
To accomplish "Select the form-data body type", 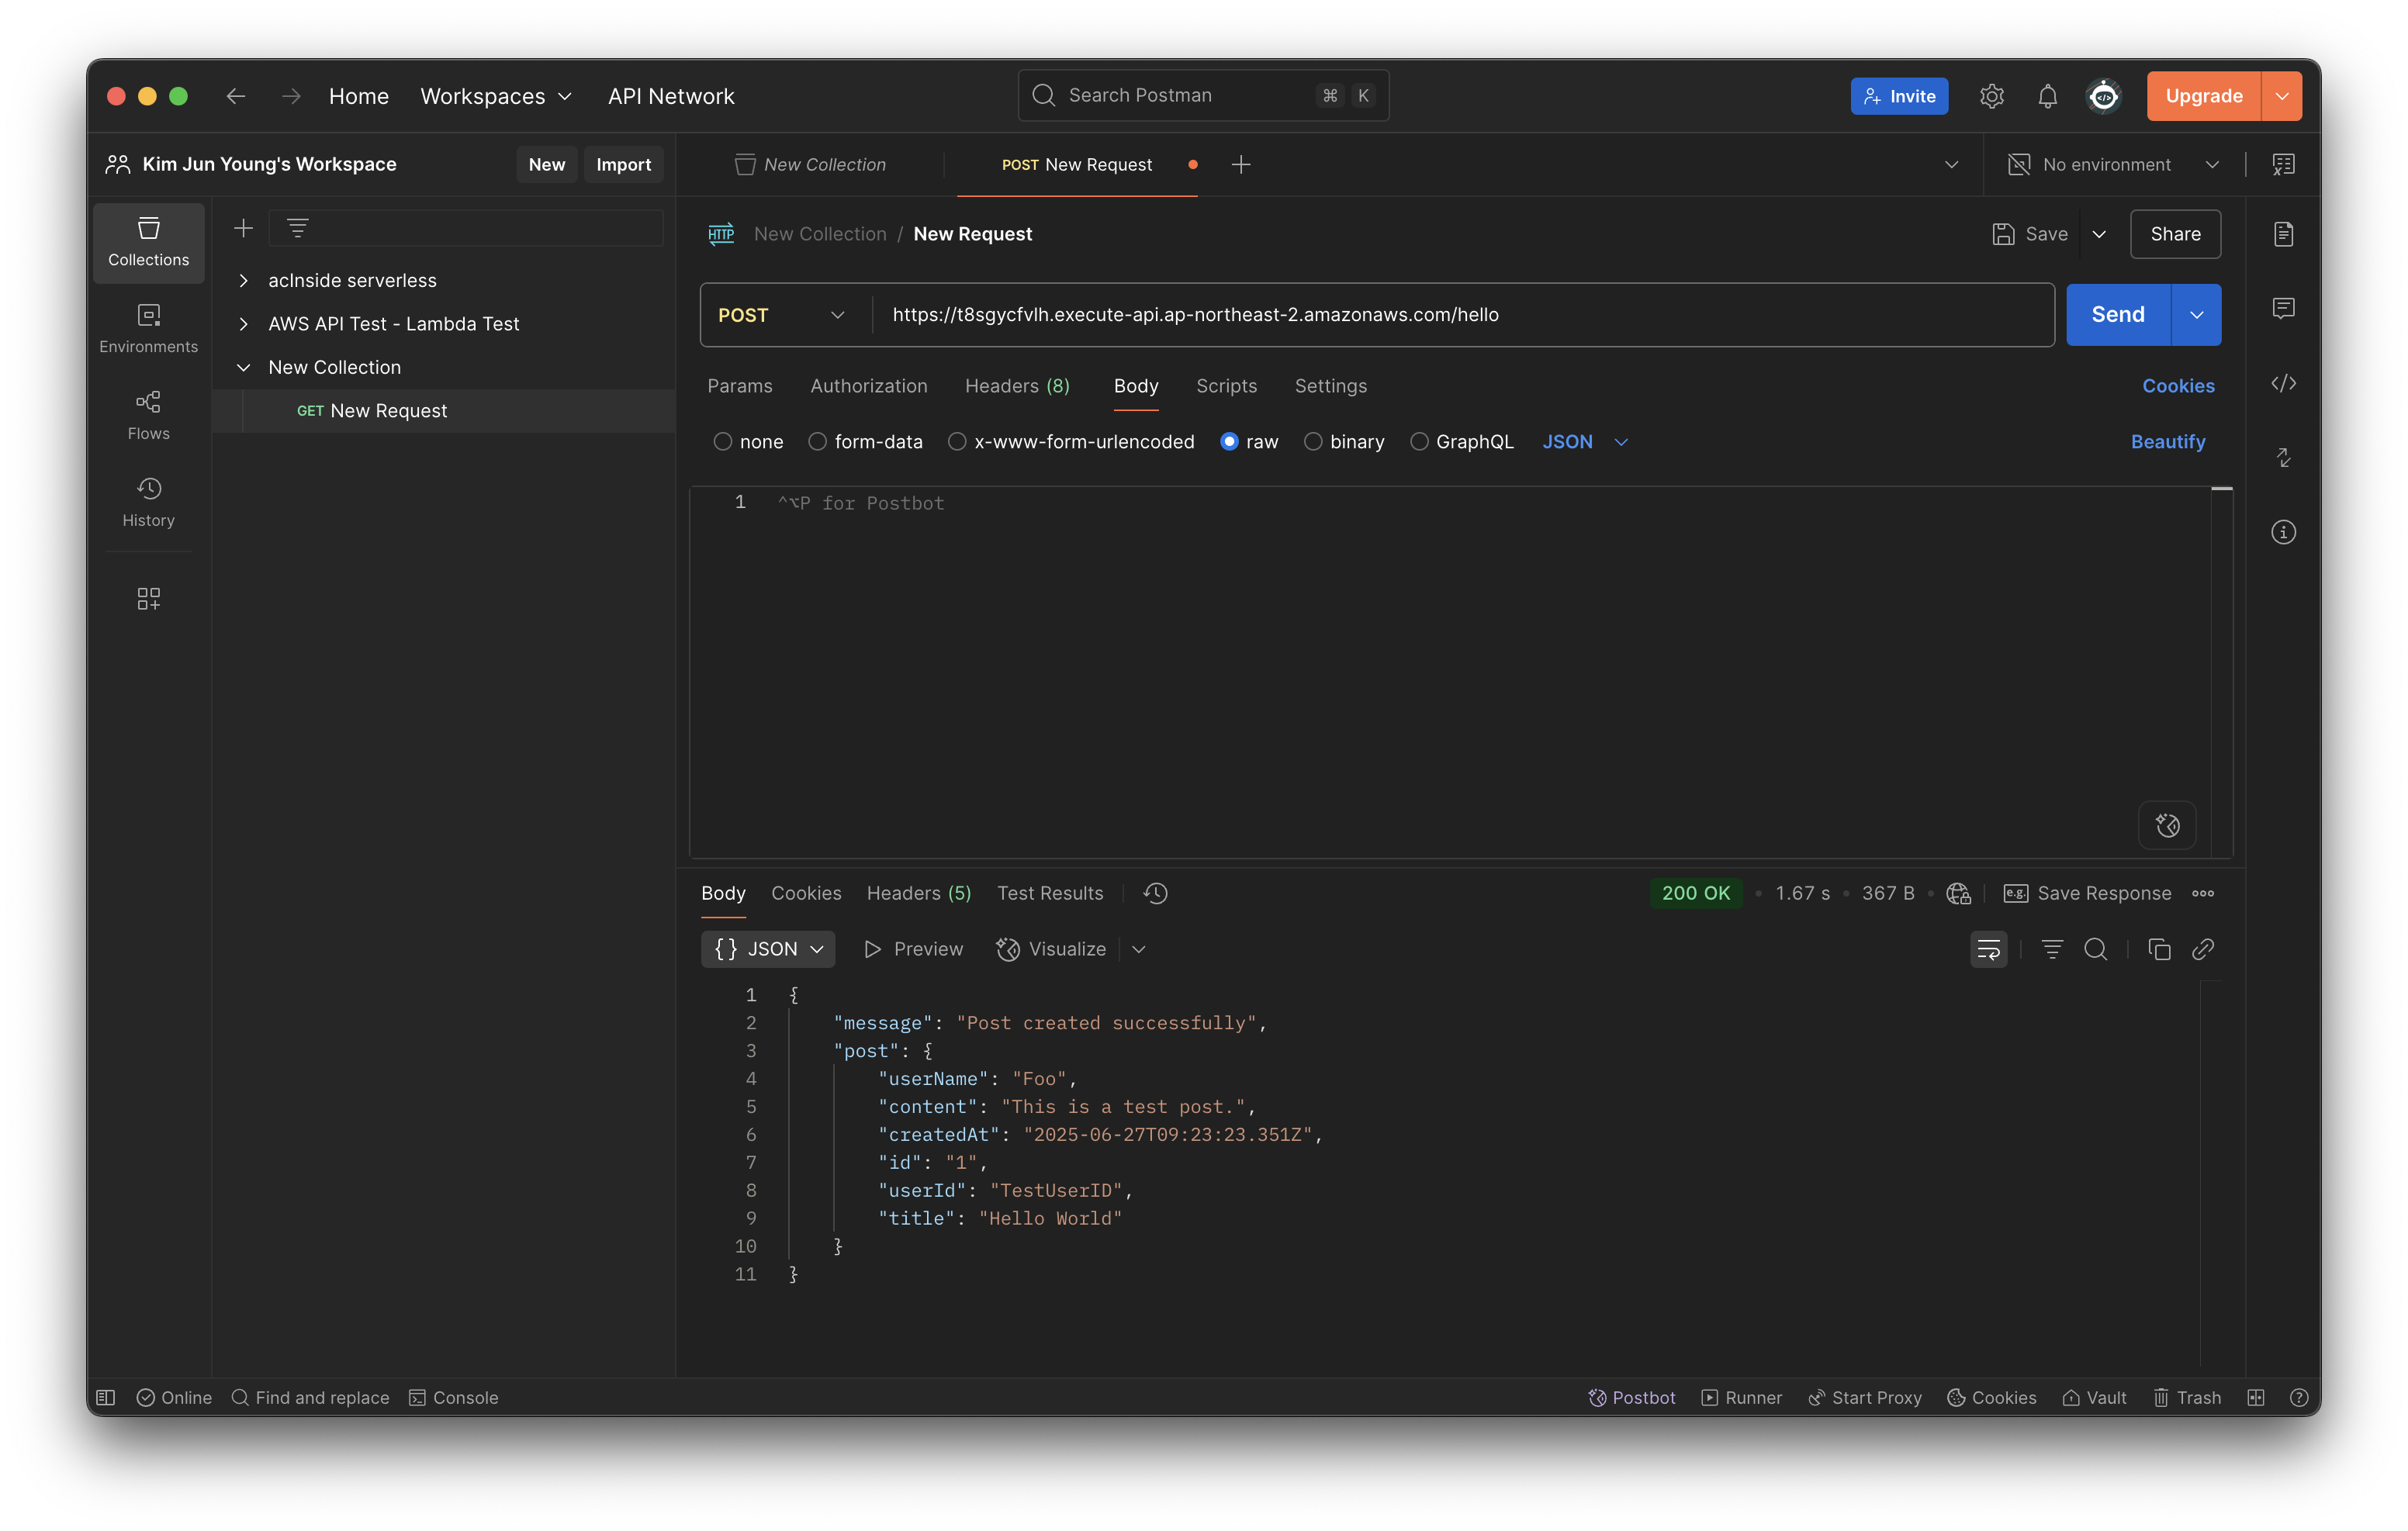I will (x=818, y=442).
